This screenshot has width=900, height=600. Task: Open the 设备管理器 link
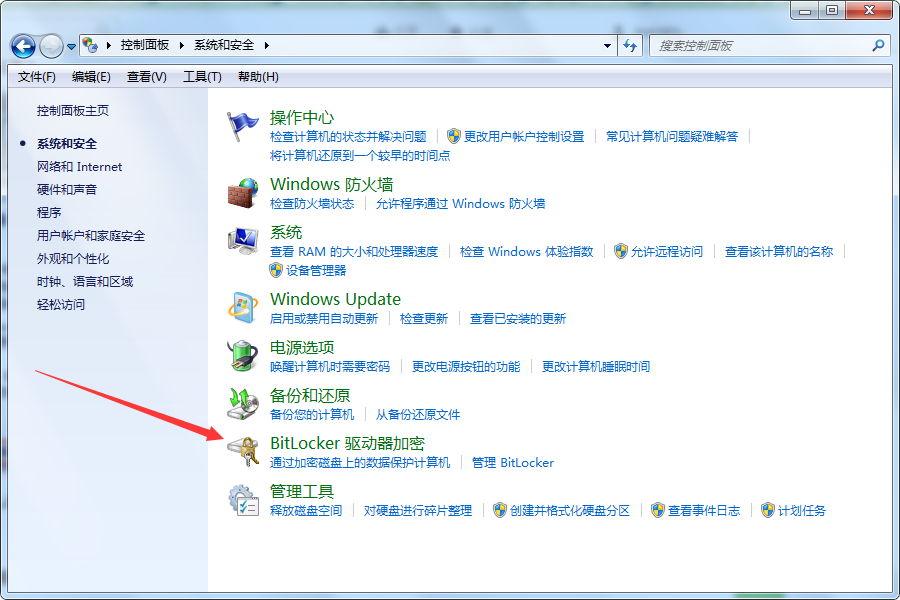pos(315,270)
